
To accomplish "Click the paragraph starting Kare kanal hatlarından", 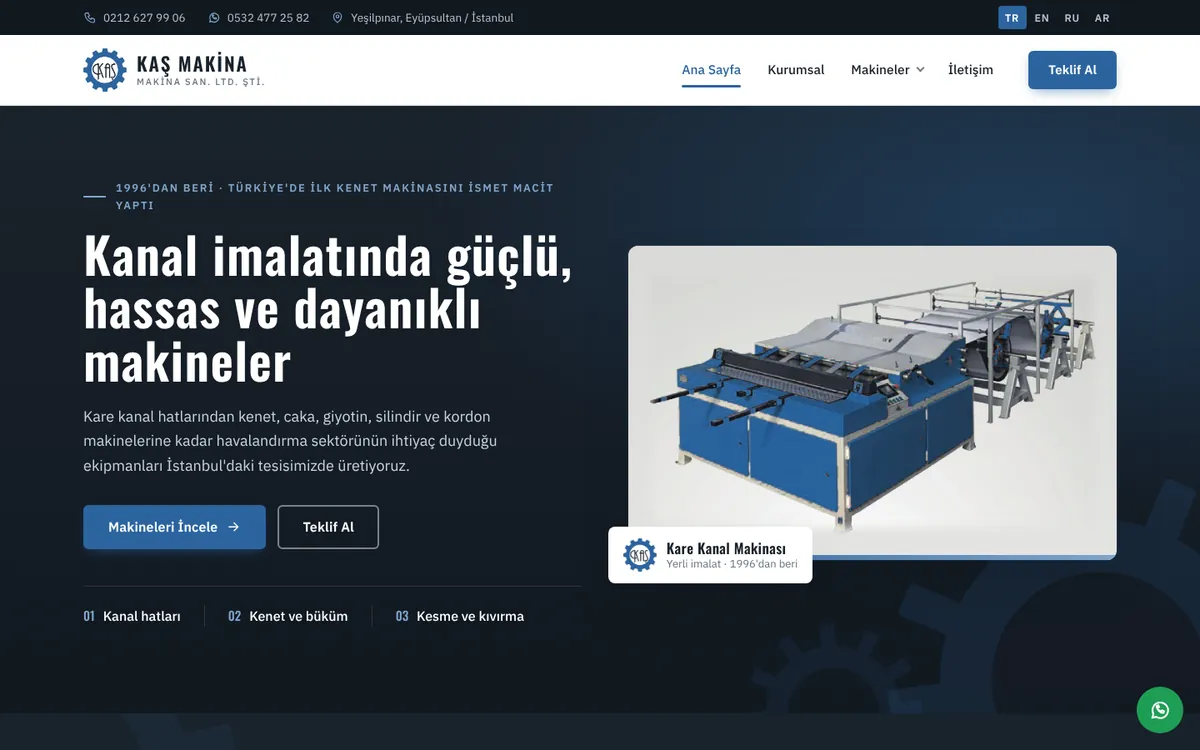I will (x=290, y=441).
